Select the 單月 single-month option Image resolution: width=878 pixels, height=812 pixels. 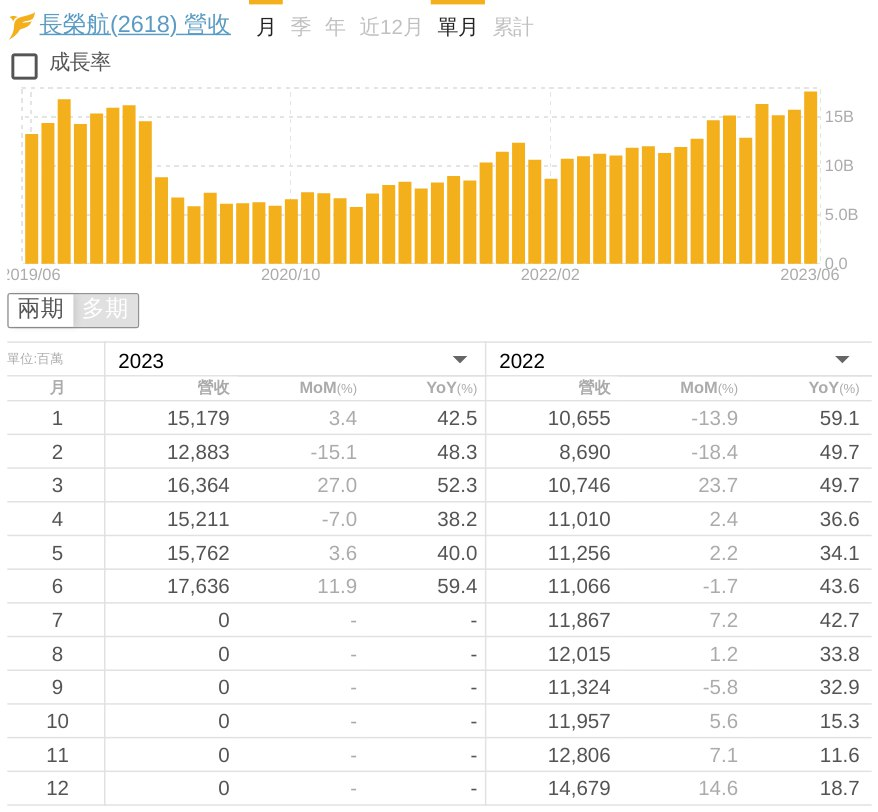coord(457,27)
